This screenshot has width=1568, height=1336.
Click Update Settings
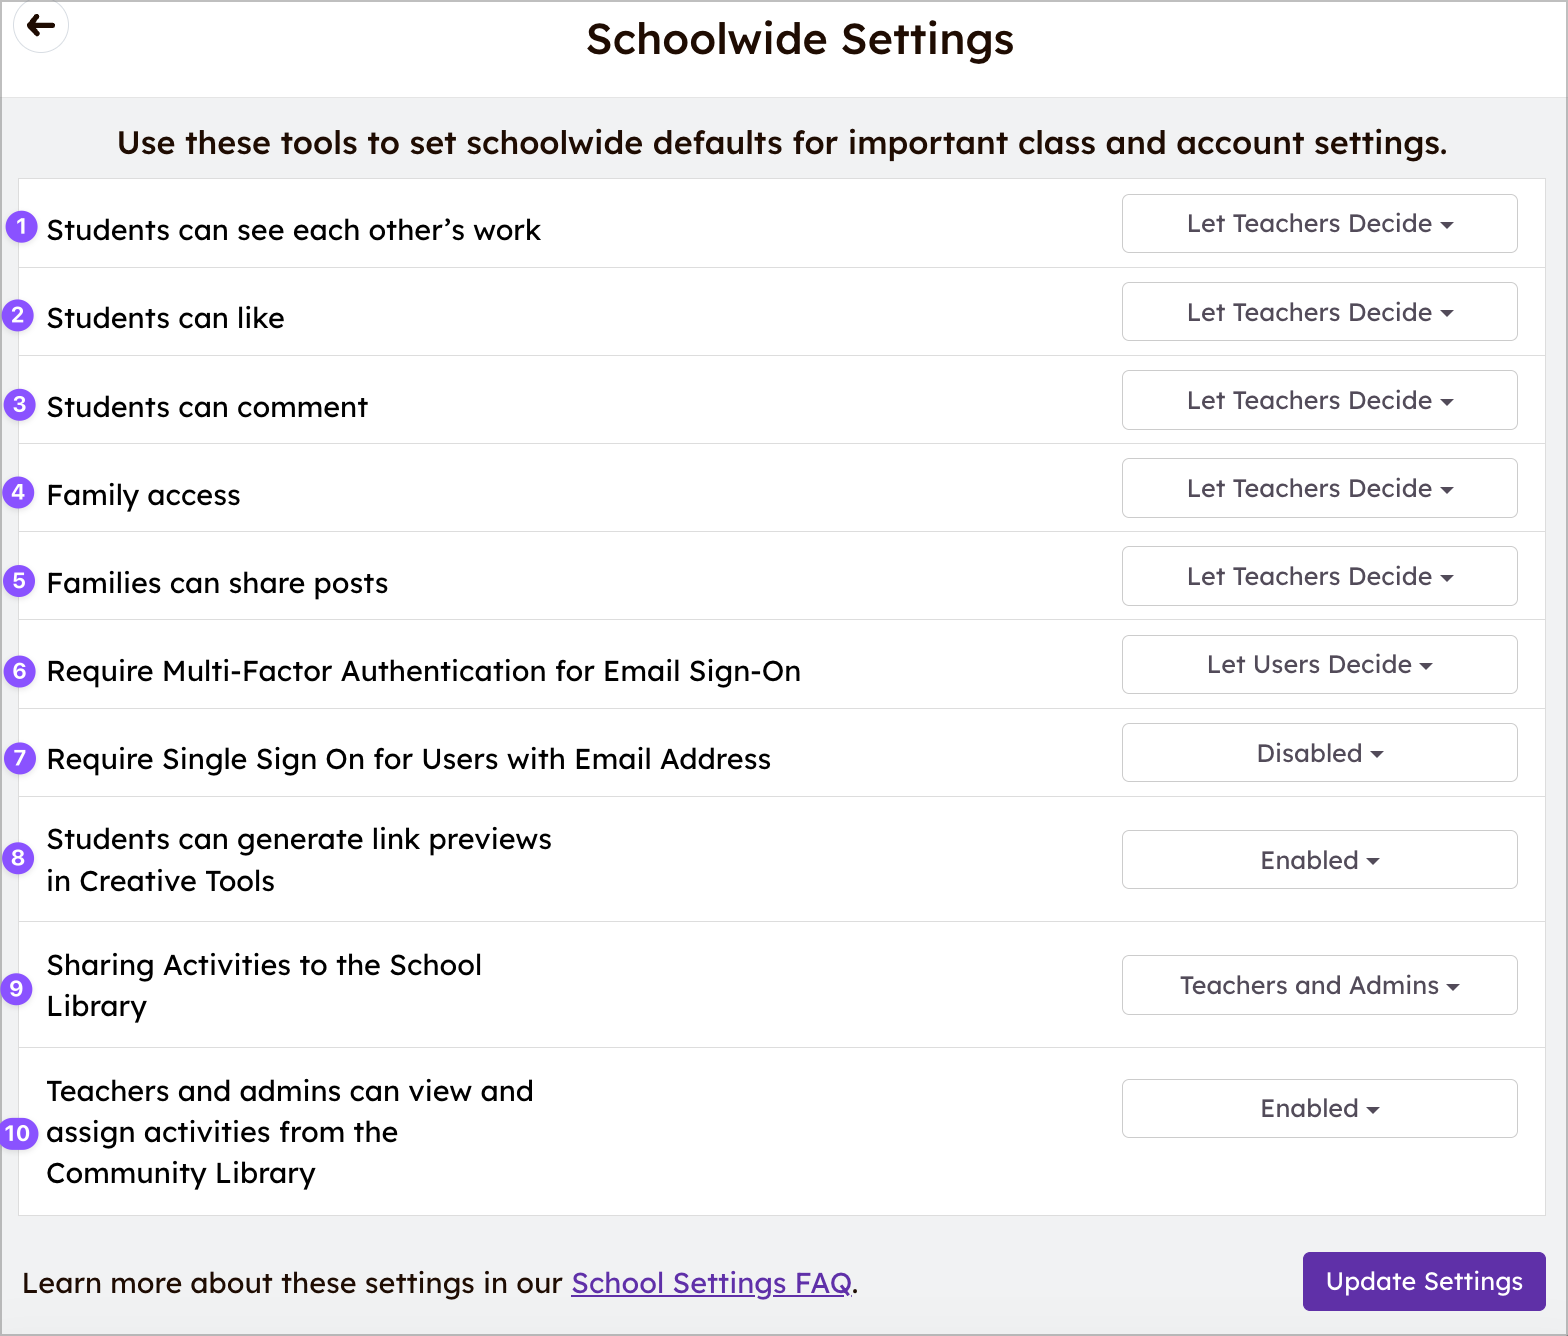1422,1281
